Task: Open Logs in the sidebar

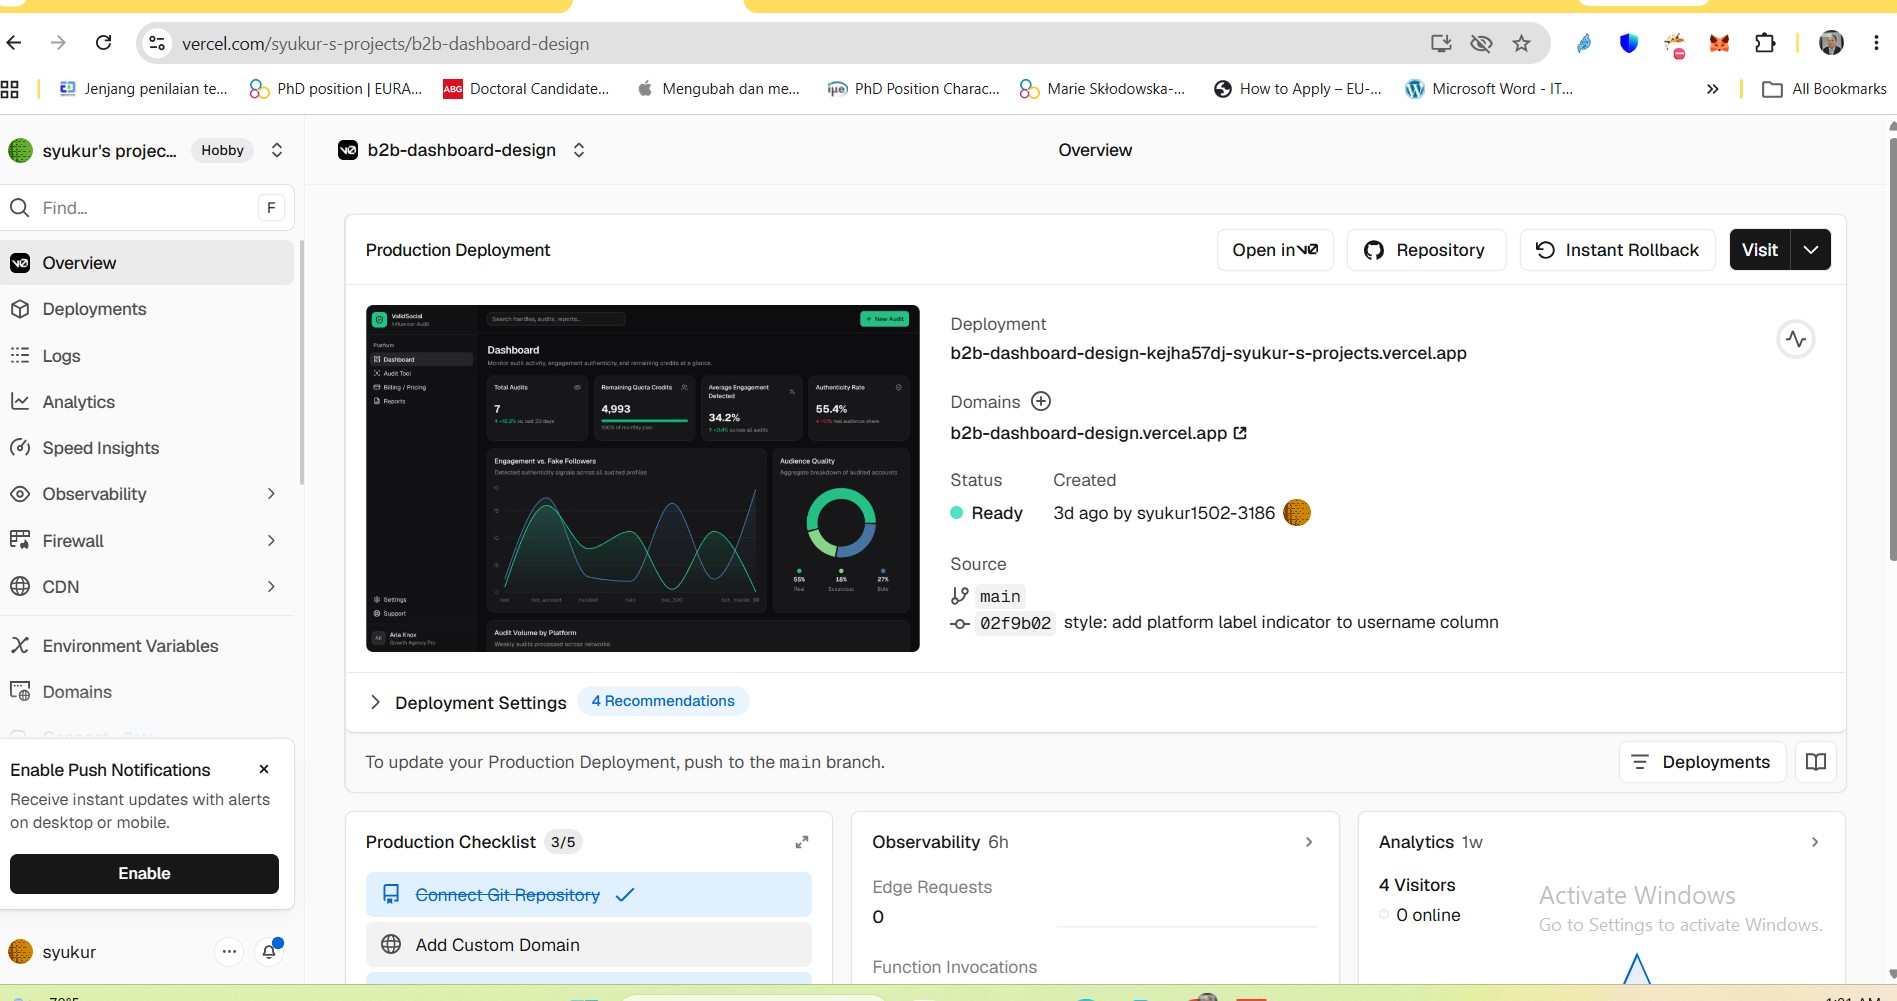Action: (148, 356)
